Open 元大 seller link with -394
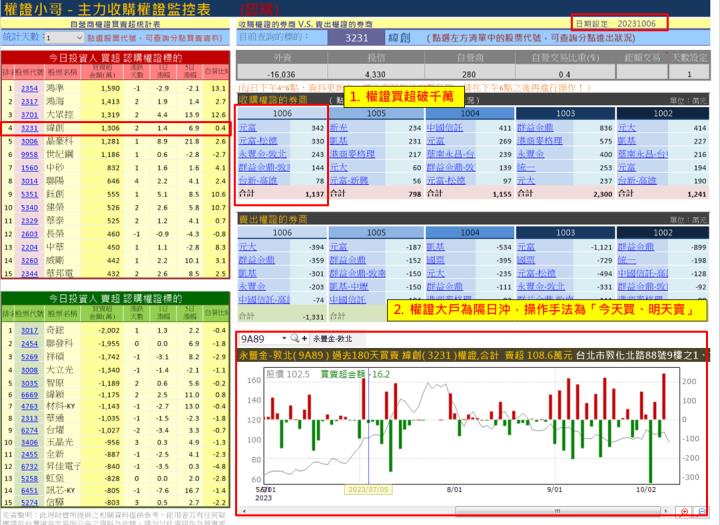 [x=248, y=247]
